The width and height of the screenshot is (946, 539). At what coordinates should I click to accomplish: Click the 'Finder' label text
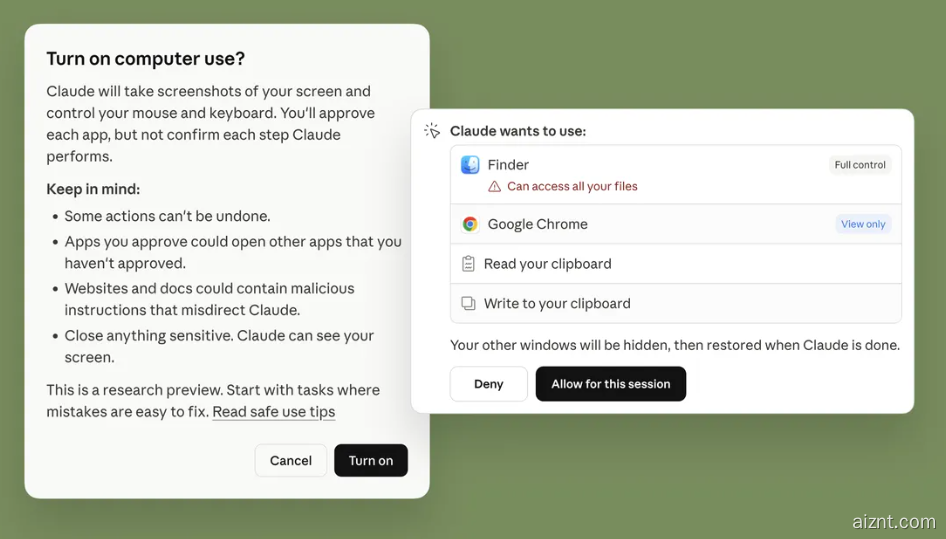(x=508, y=165)
